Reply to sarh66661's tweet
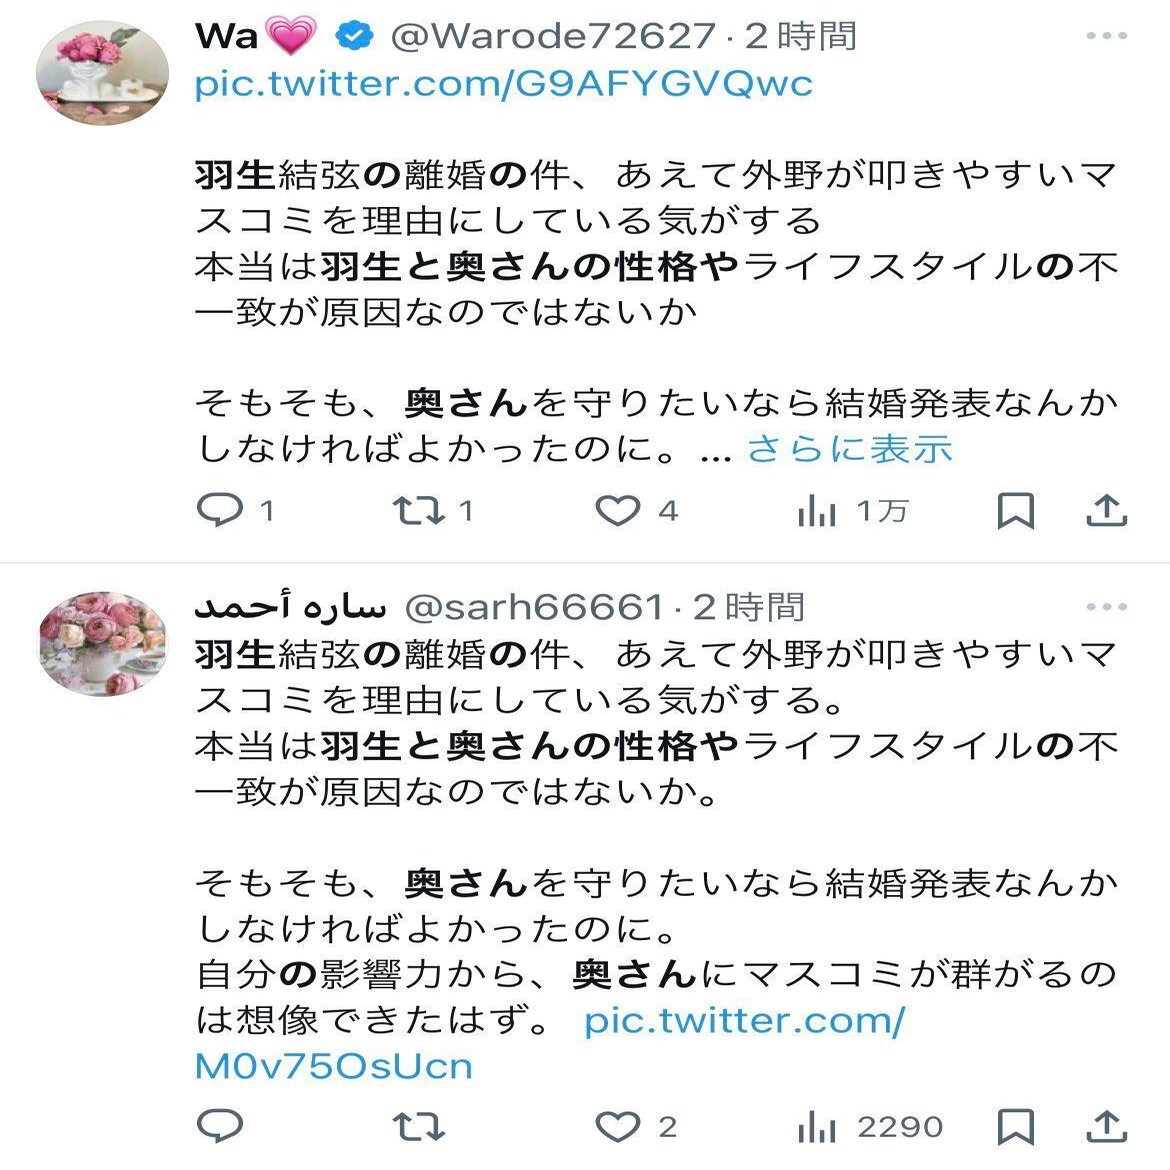This screenshot has width=1170, height=1170. (x=220, y=1126)
